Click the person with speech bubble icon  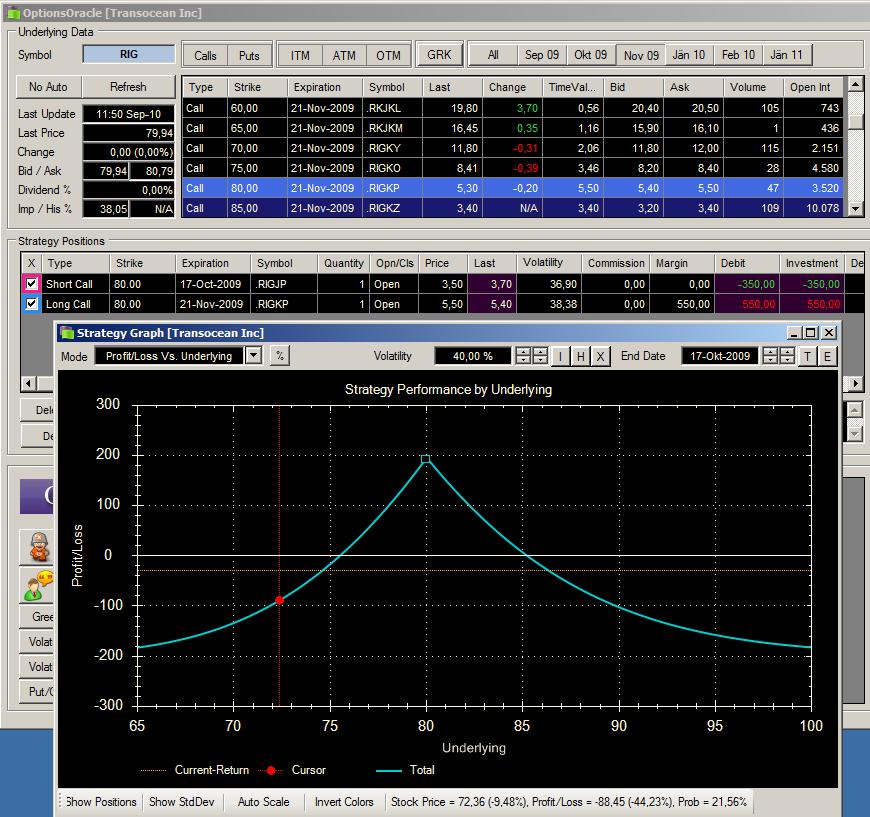point(37,586)
